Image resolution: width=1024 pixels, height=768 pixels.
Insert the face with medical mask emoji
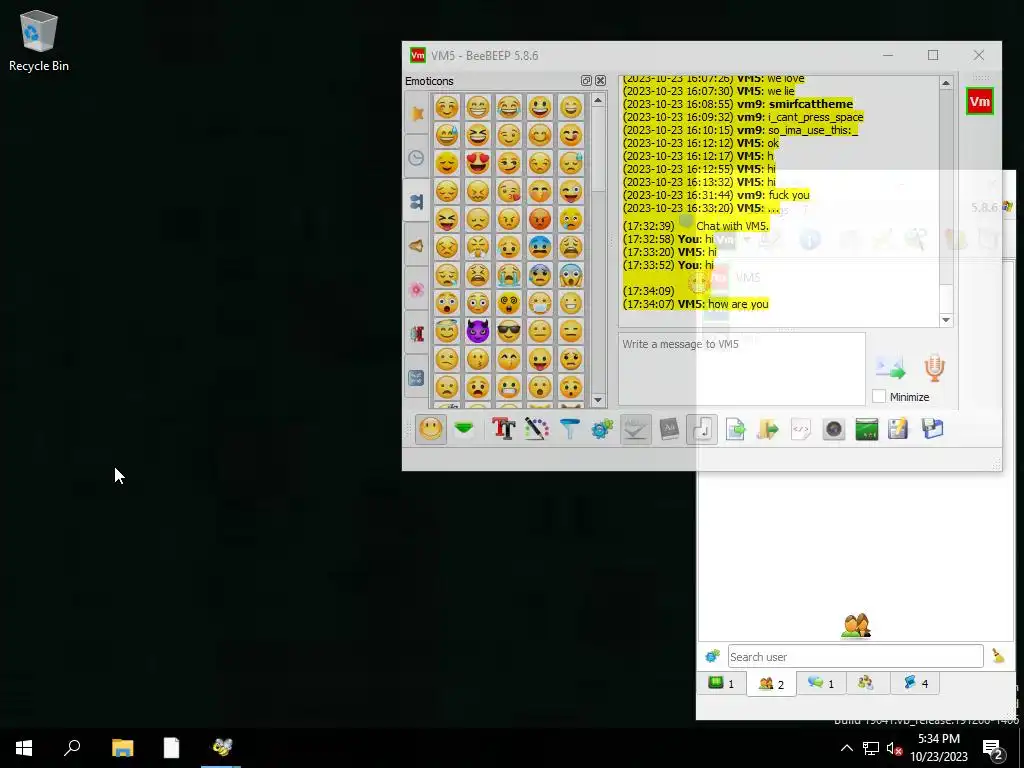tap(540, 303)
